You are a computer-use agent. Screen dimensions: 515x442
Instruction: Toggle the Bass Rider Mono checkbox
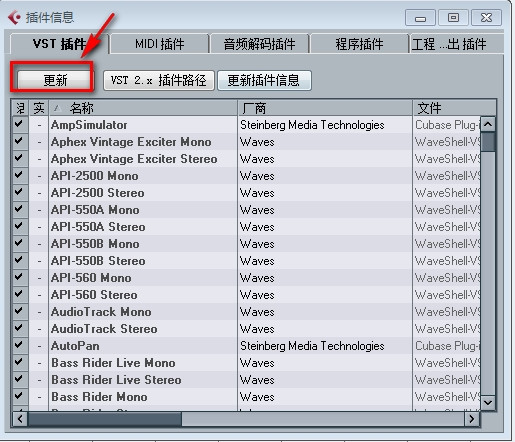(19, 396)
